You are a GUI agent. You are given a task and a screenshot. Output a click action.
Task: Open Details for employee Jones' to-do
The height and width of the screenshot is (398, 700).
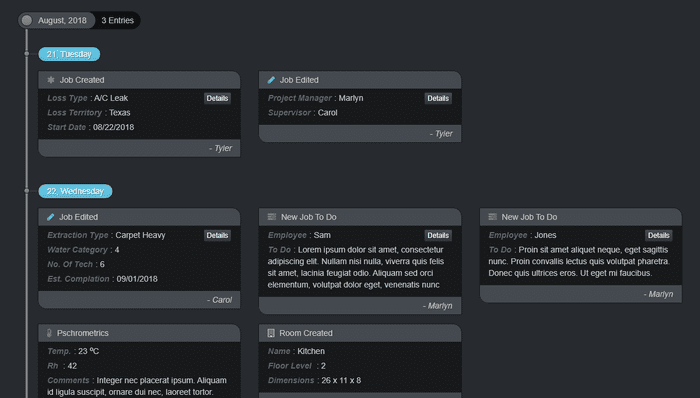(658, 235)
